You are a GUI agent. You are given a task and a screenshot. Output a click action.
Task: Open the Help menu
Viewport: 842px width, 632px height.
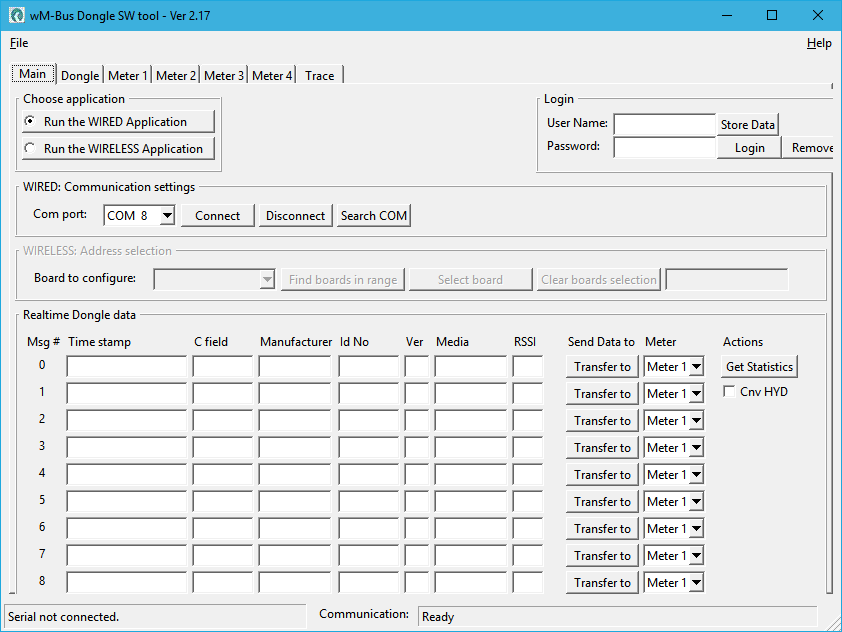(818, 43)
